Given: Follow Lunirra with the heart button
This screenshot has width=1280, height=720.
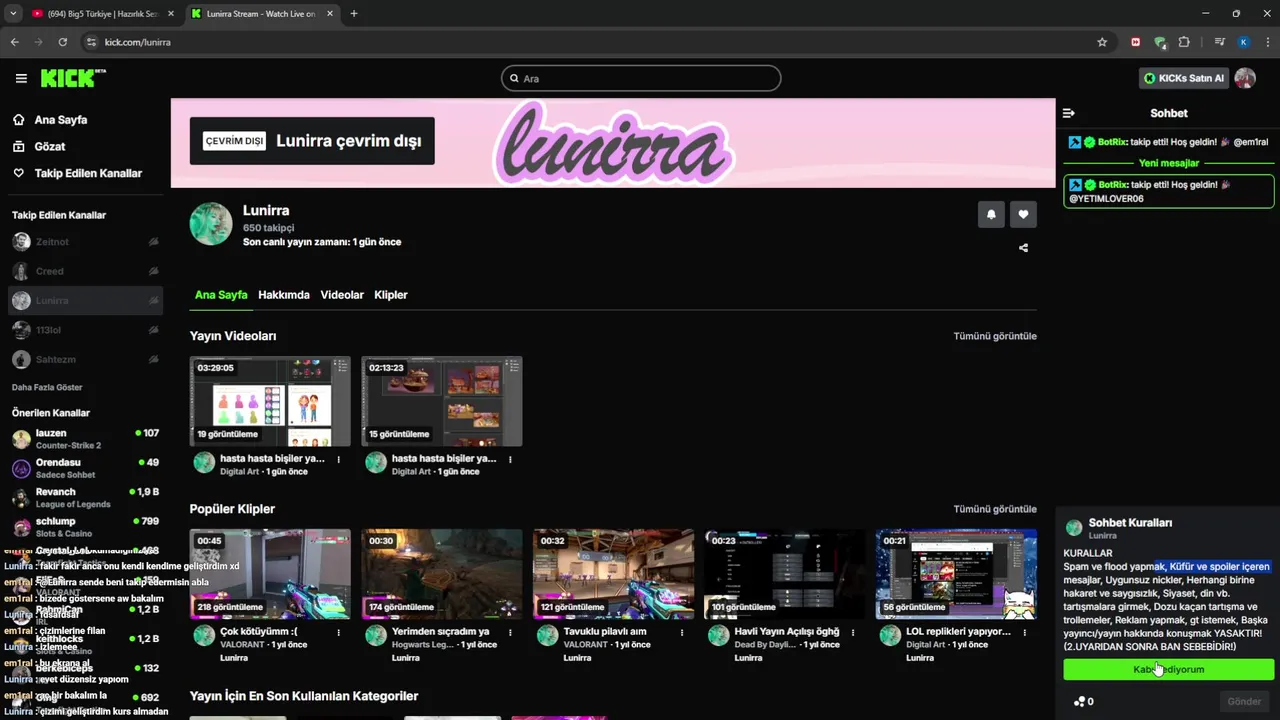Looking at the screenshot, I should pos(1023,214).
